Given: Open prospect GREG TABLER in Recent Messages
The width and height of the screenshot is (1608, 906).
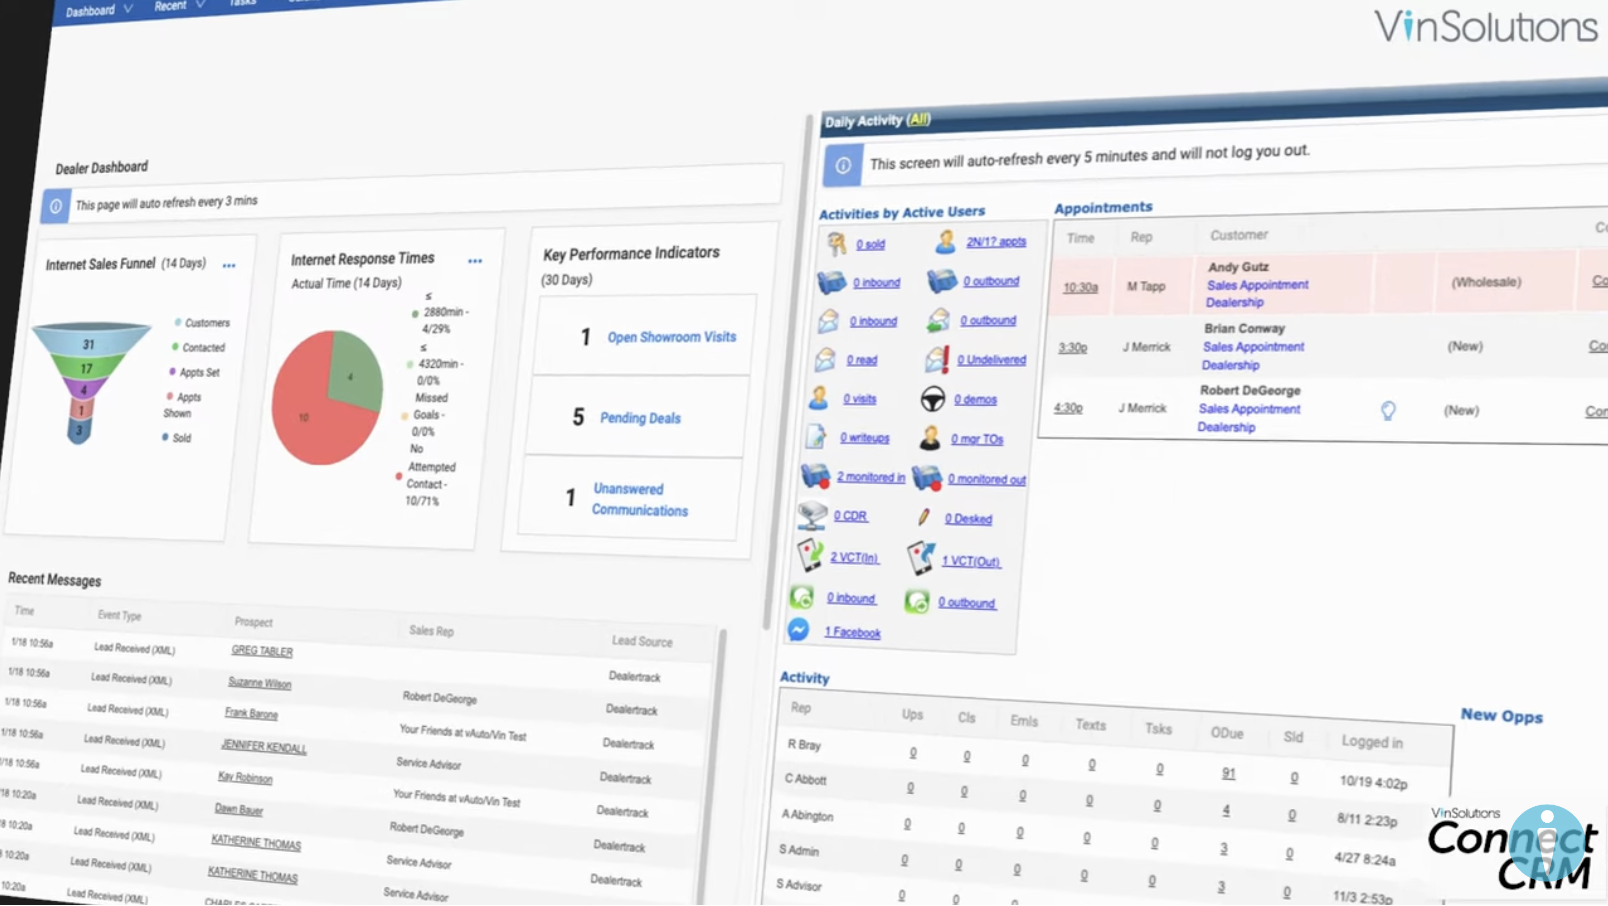Looking at the screenshot, I should pos(262,650).
